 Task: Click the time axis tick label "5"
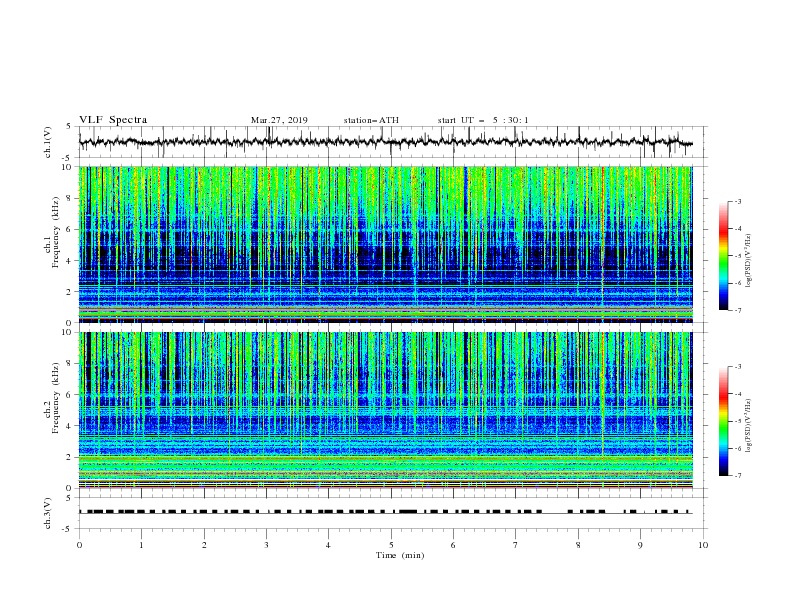coord(391,545)
